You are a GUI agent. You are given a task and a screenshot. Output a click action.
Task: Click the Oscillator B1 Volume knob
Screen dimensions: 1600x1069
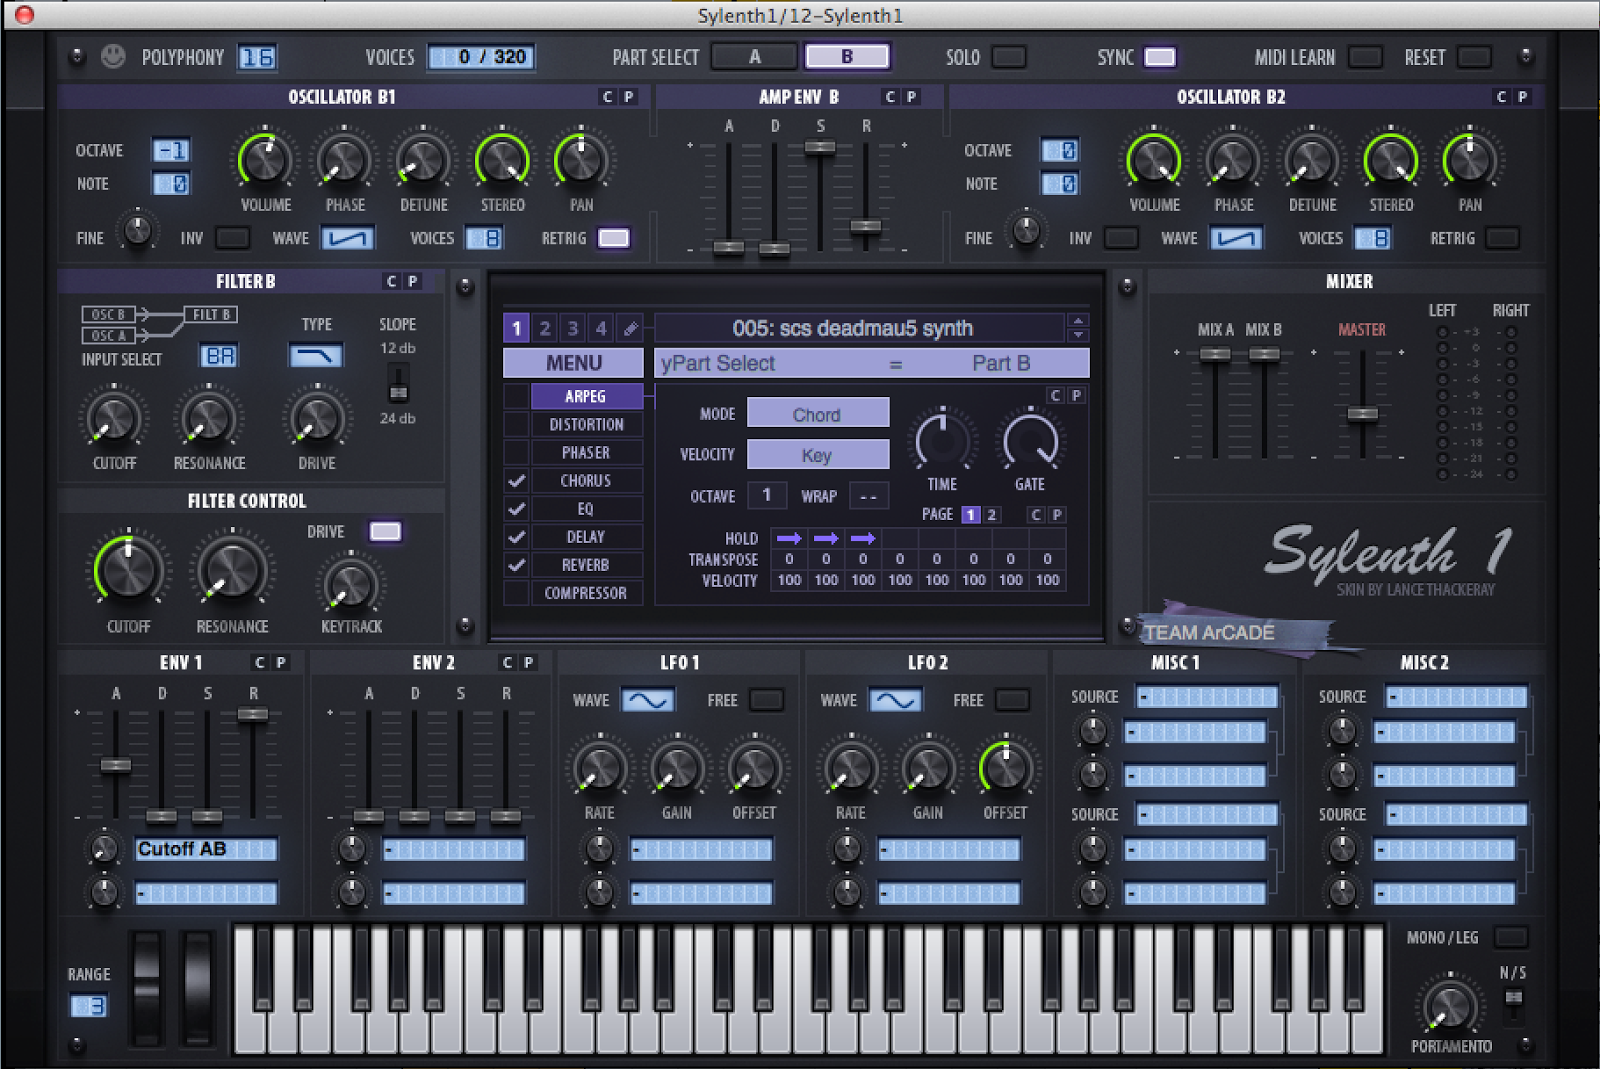coord(265,161)
